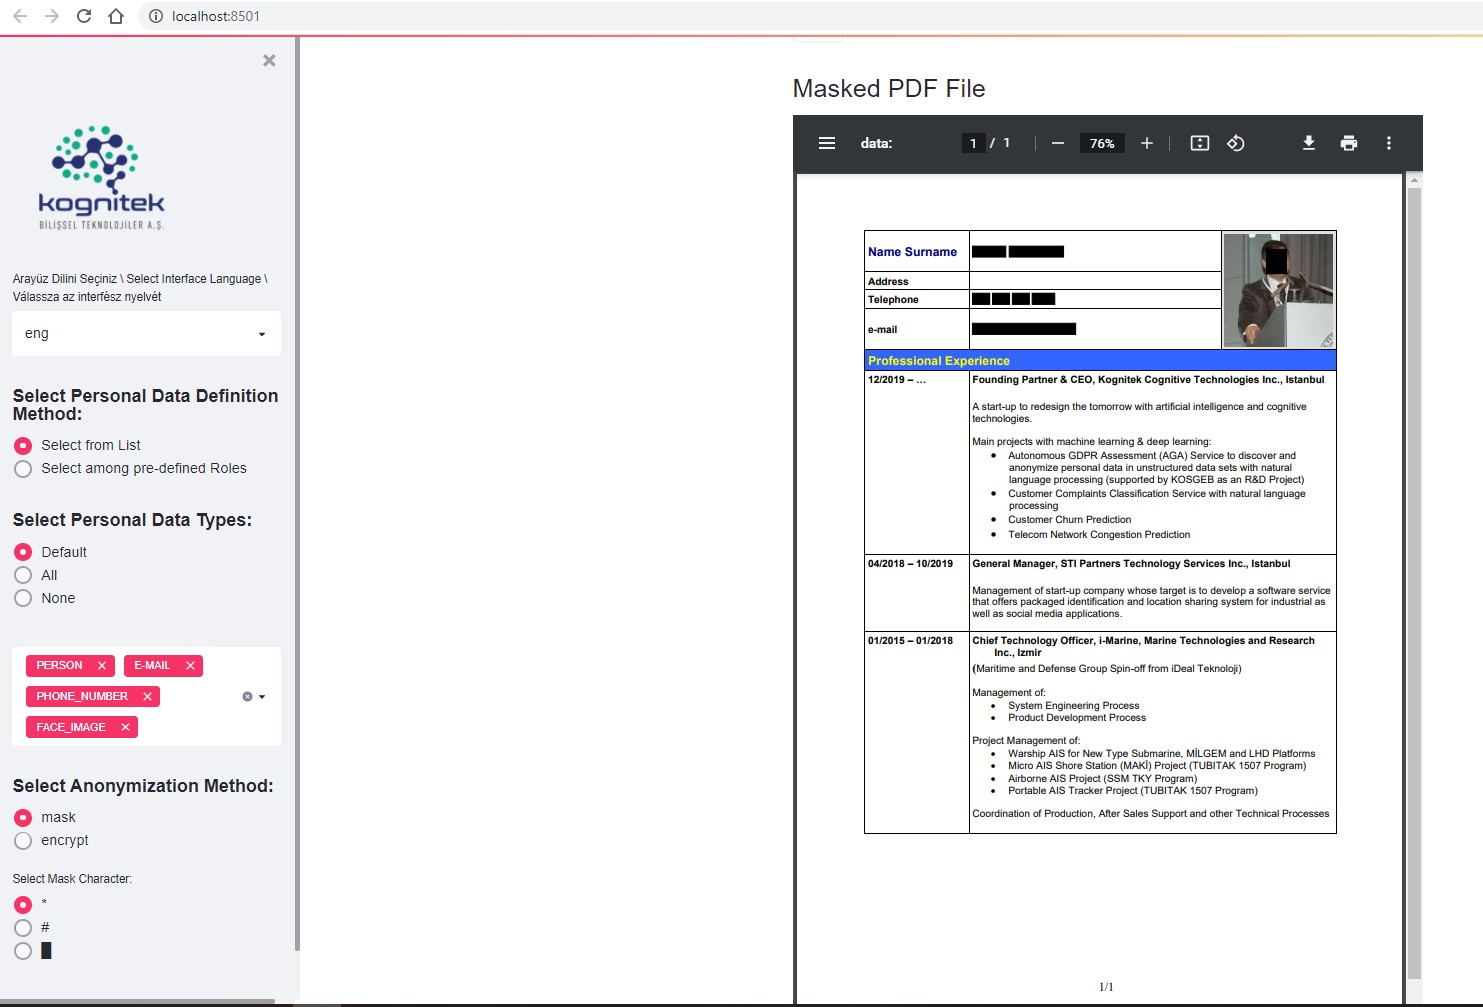This screenshot has height=1007, width=1483.
Task: Click the PHONE_NUMBER tag label
Action: click(82, 696)
